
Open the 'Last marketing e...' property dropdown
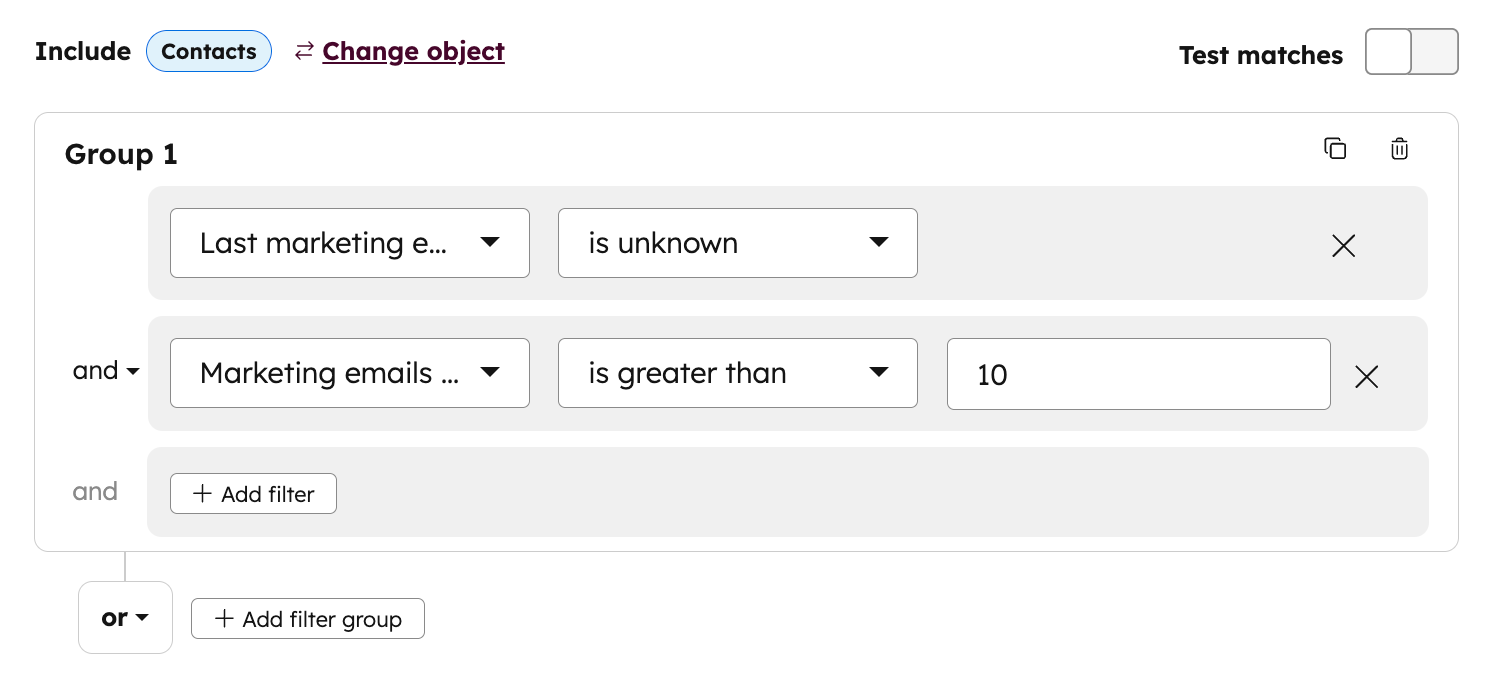pos(349,242)
